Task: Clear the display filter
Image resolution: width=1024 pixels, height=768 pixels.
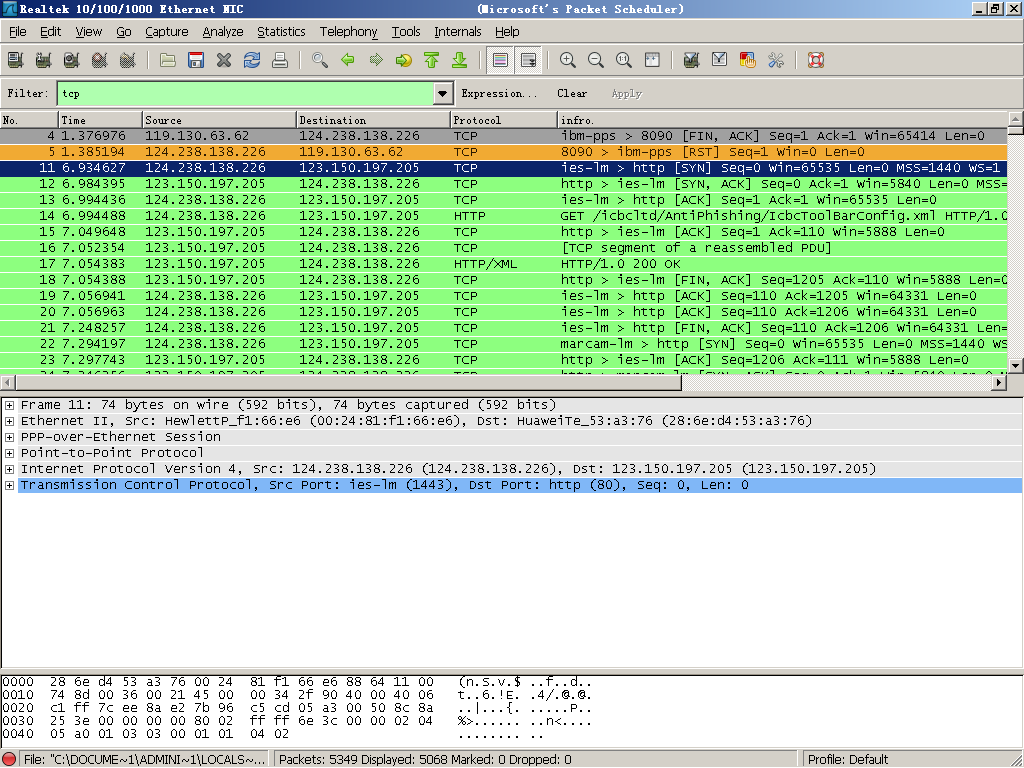Action: (x=572, y=93)
